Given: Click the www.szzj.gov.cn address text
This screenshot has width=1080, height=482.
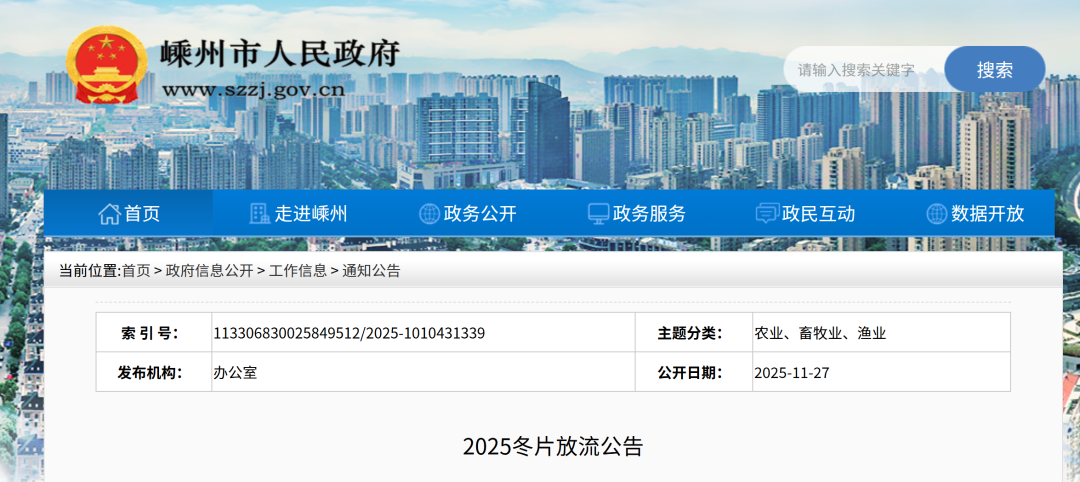Looking at the screenshot, I should click(x=253, y=90).
